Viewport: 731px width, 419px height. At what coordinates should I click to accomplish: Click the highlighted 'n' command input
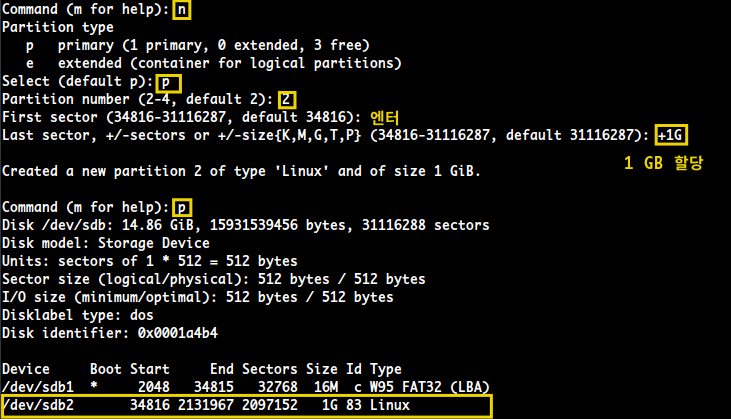click(181, 10)
